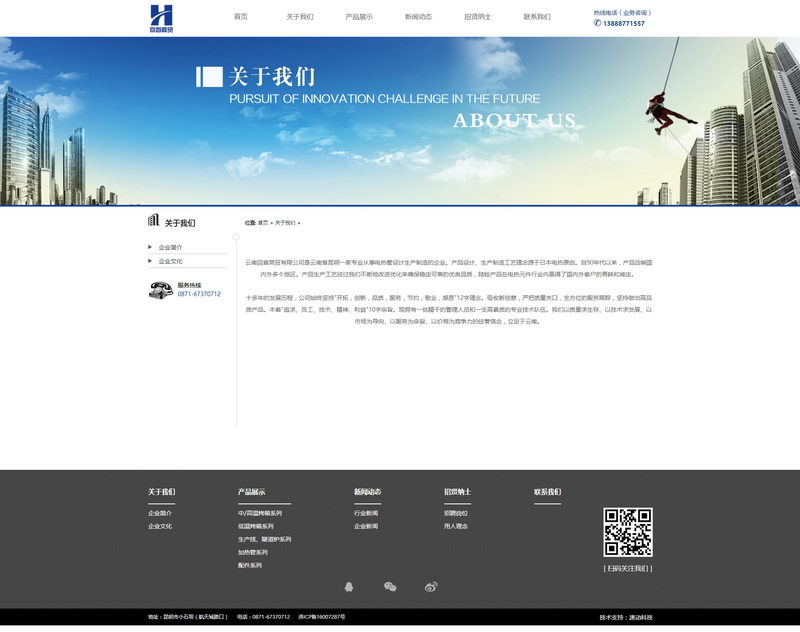Open footer link 加热管系列
This screenshot has height=632, width=800.
253,552
